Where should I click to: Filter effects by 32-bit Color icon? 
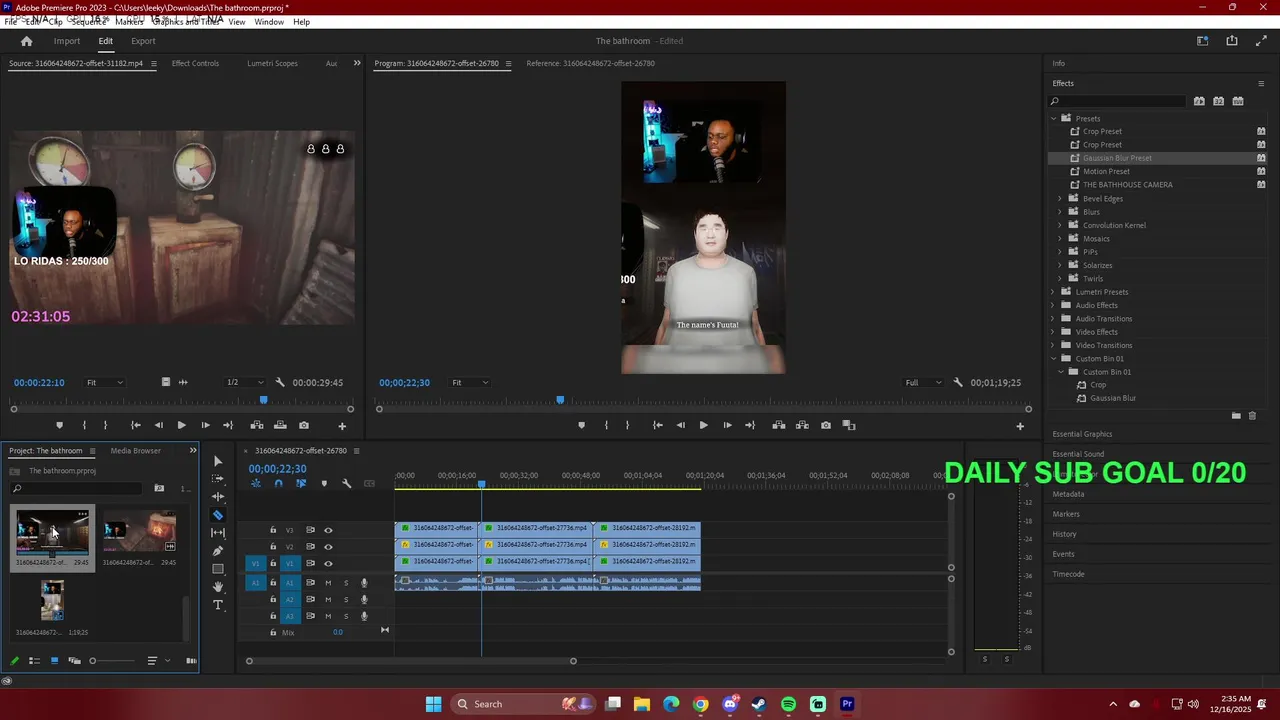[1218, 101]
